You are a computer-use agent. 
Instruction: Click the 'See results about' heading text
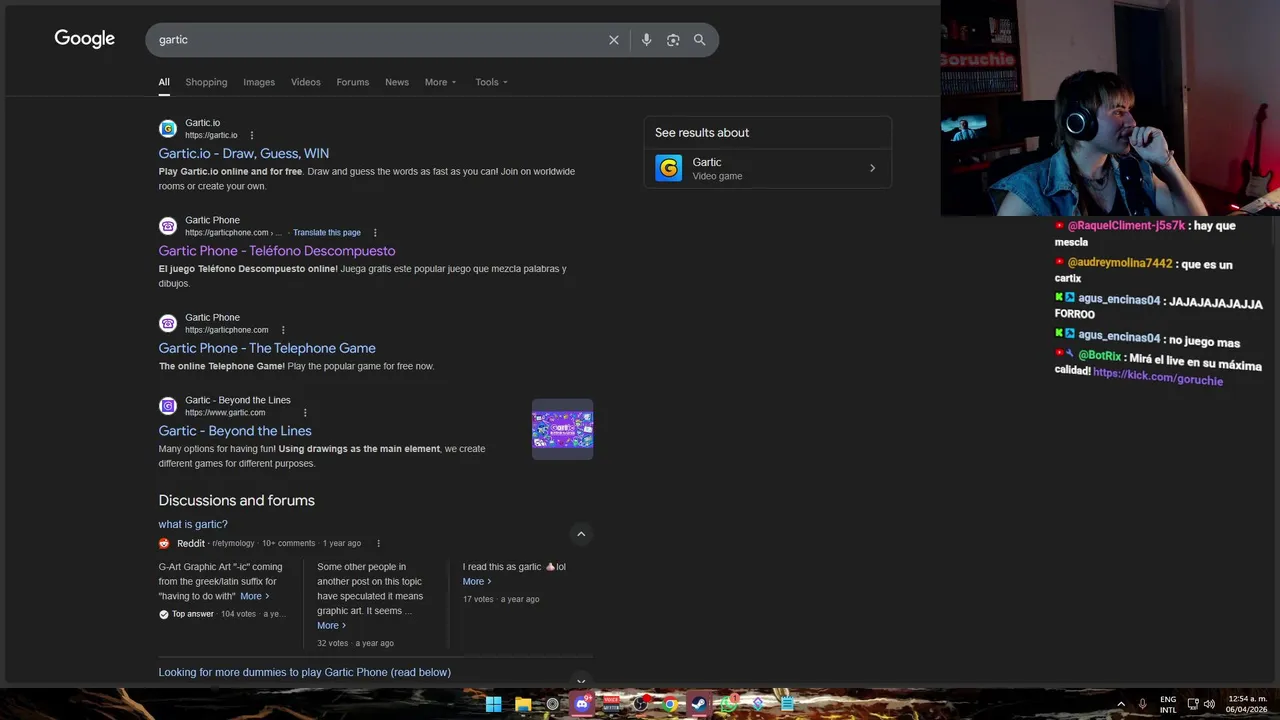coord(702,132)
